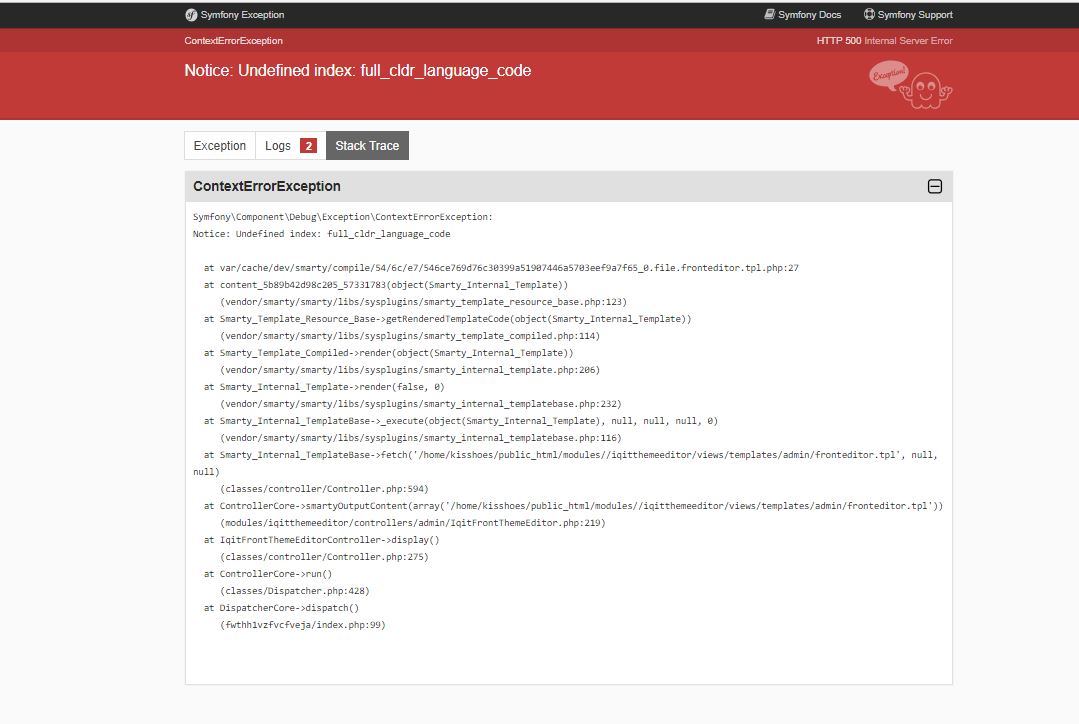Click the ControllerCore->smartyOutputContent trace line
This screenshot has height=724, width=1079.
tap(573, 506)
